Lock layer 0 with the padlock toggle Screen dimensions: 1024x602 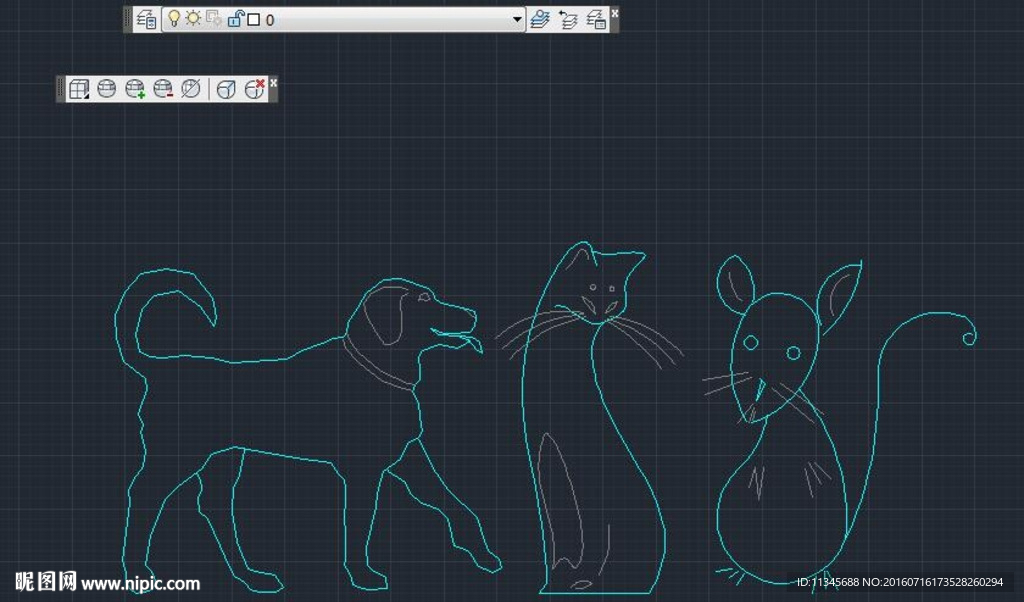tap(236, 18)
